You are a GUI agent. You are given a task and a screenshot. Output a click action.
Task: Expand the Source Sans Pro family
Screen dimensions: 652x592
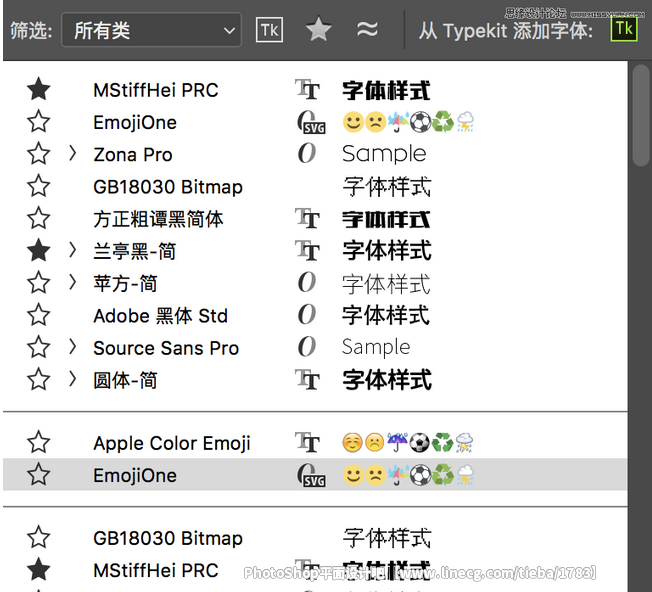pos(72,346)
